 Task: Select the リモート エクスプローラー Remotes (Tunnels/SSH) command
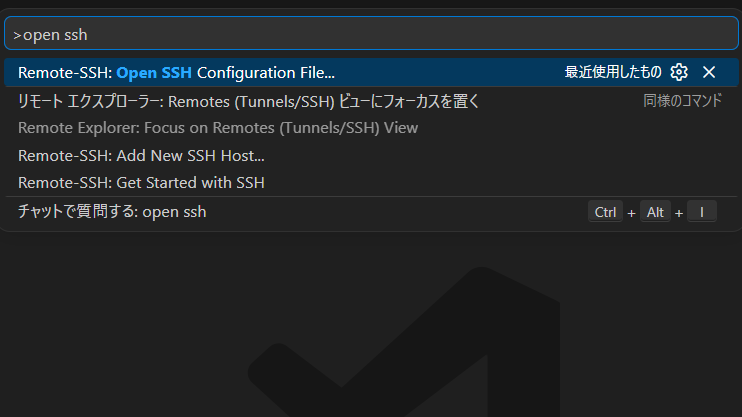pyautogui.click(x=371, y=114)
